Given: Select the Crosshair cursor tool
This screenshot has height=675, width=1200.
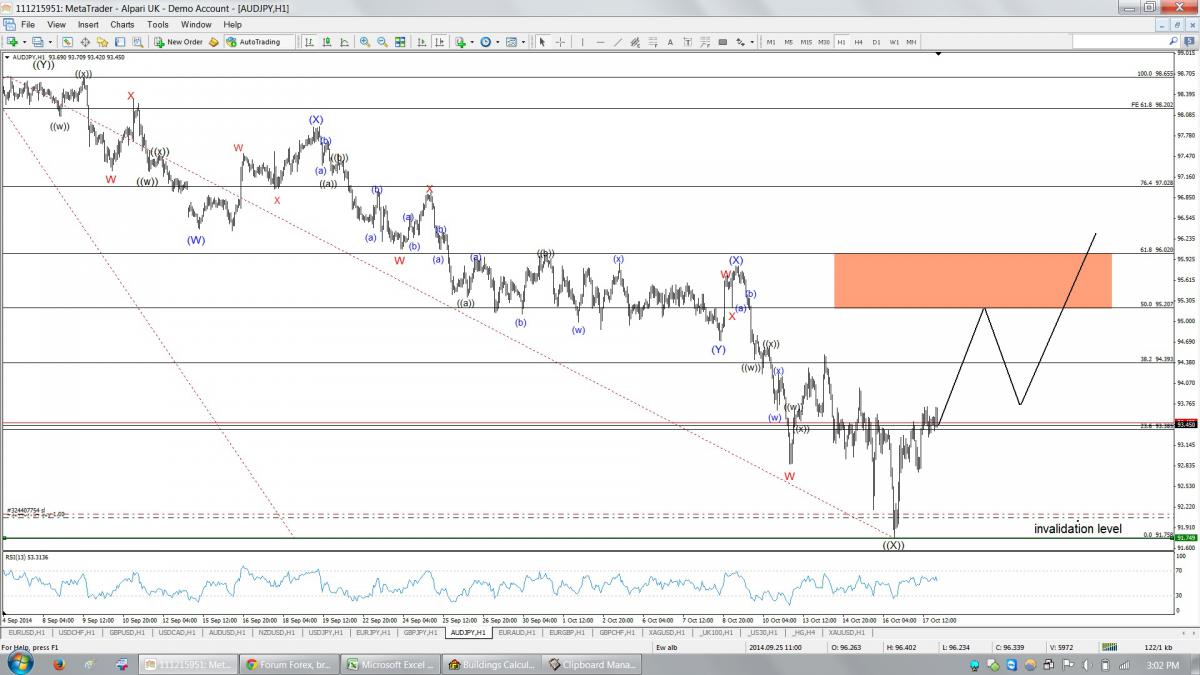Looking at the screenshot, I should pos(559,42).
